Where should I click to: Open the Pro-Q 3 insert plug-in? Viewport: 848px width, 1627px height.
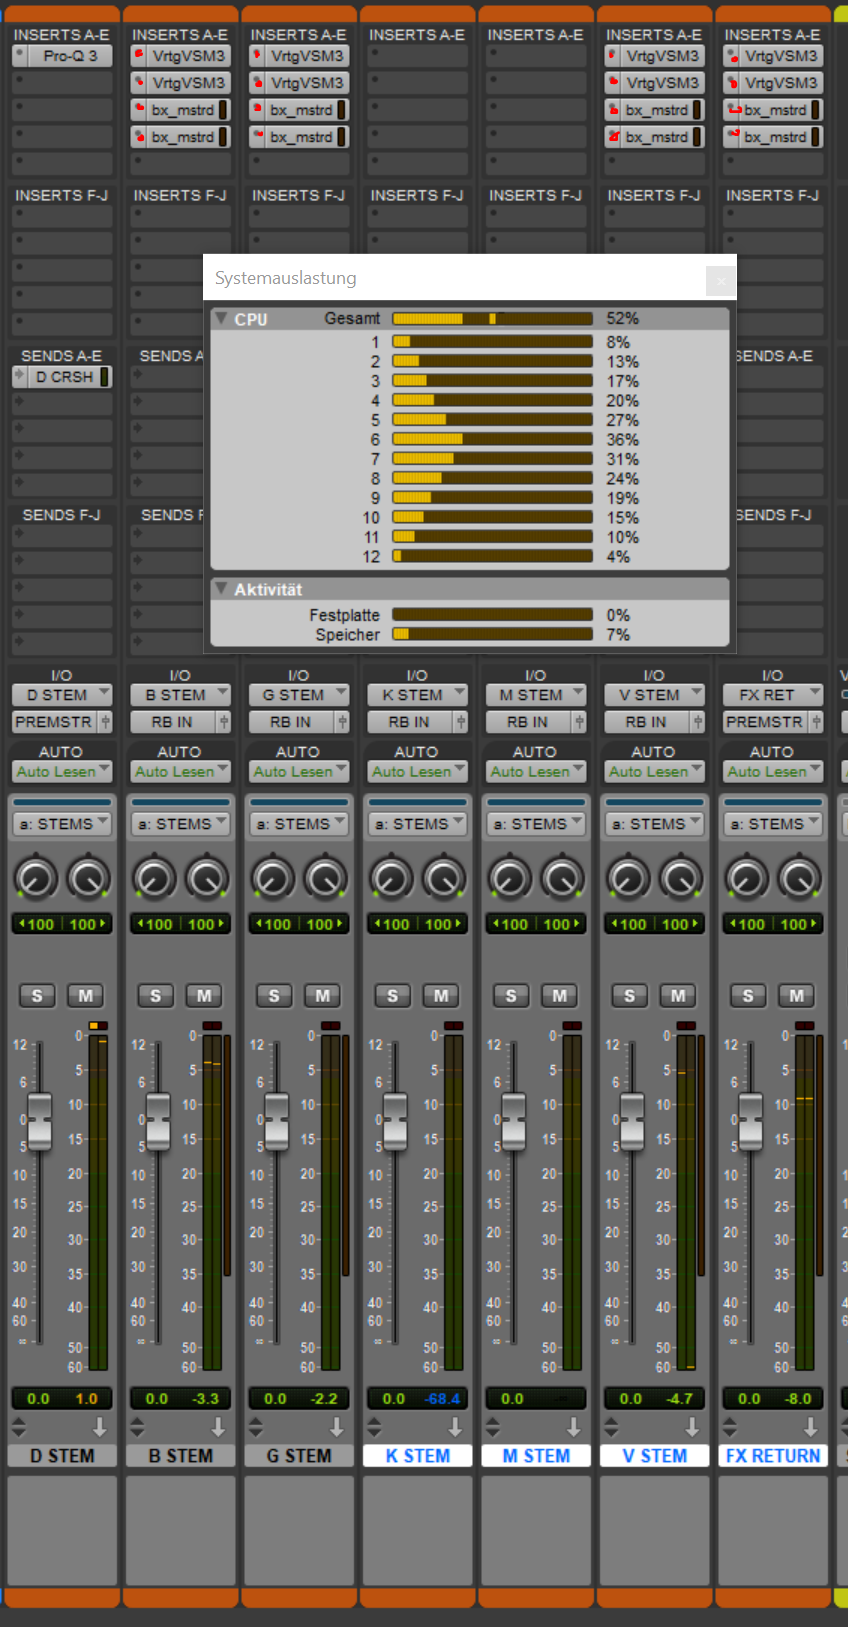[70, 56]
